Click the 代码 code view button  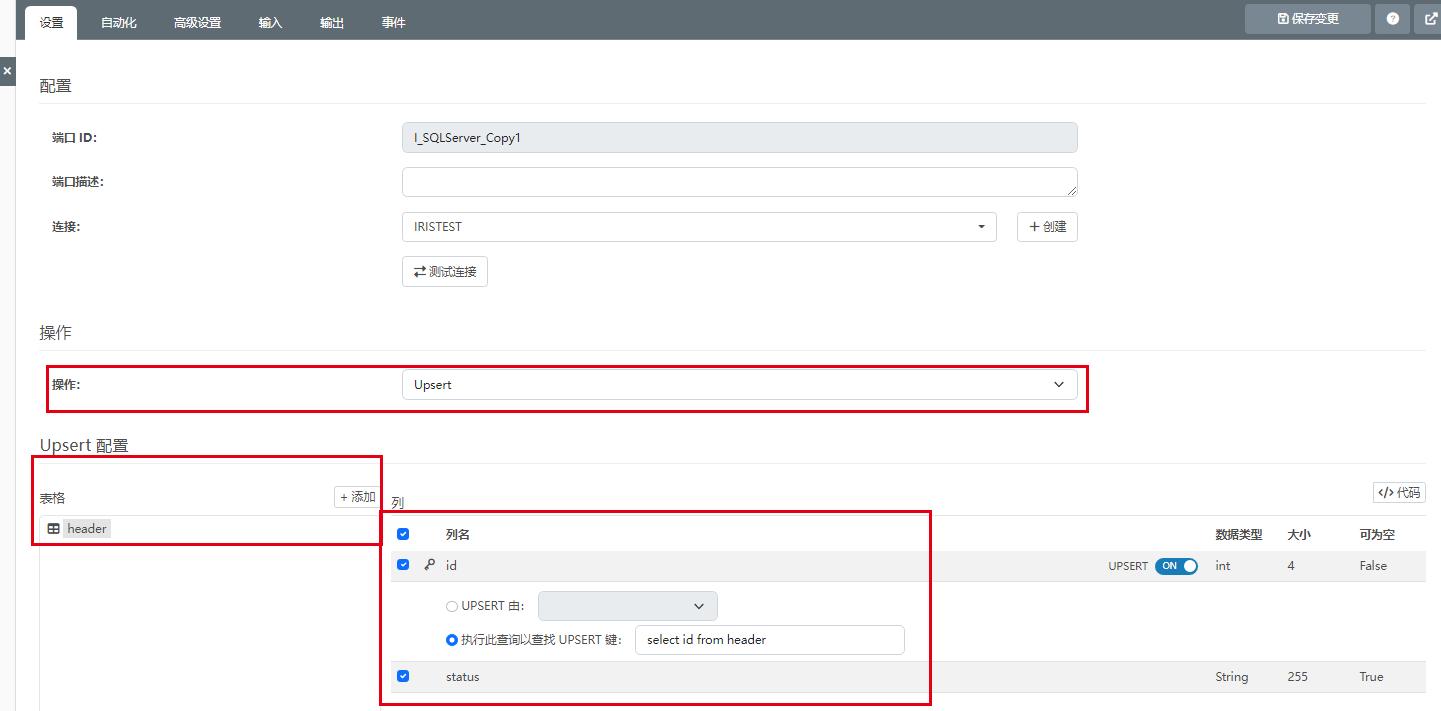point(1399,492)
